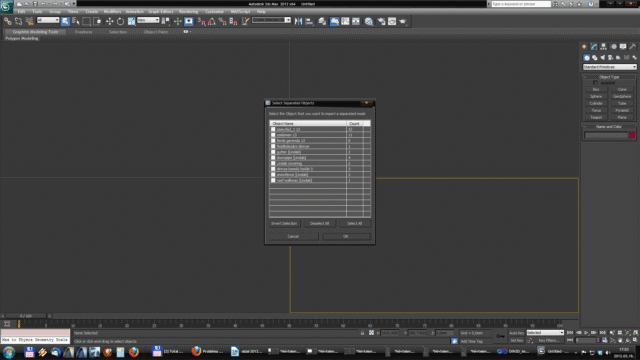Open the Modifiers menu

112,11
